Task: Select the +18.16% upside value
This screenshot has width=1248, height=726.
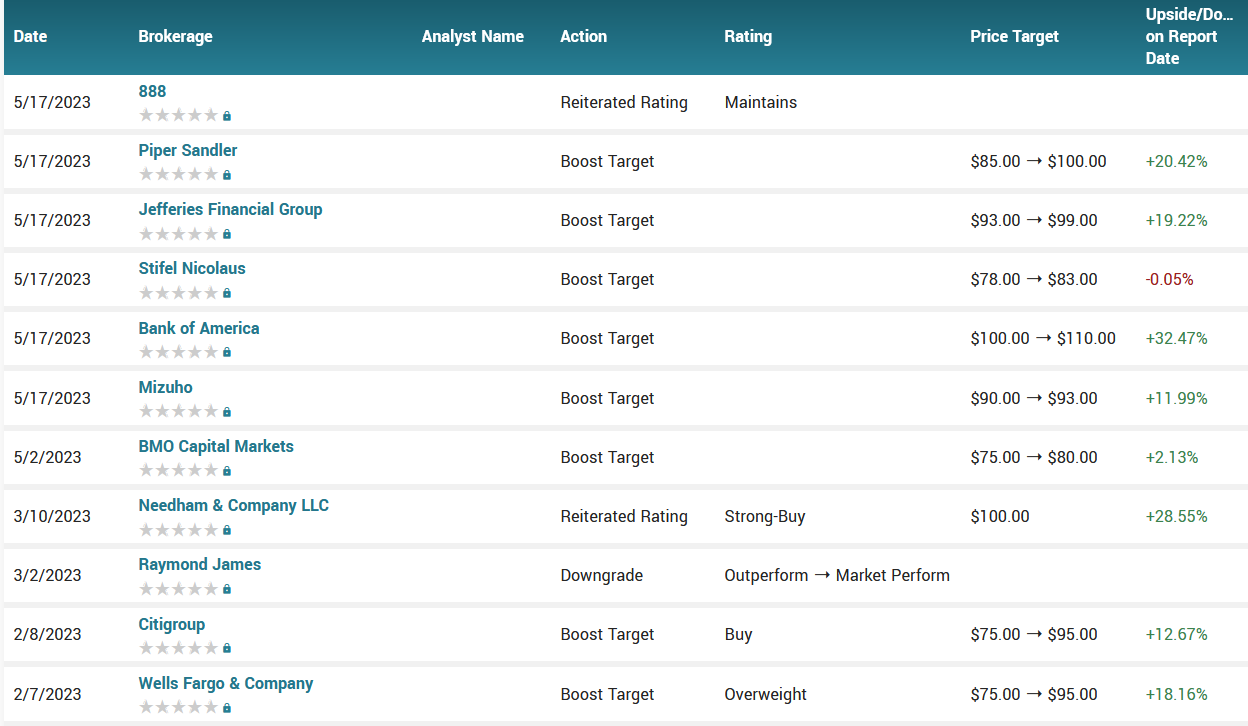Action: pyautogui.click(x=1177, y=694)
